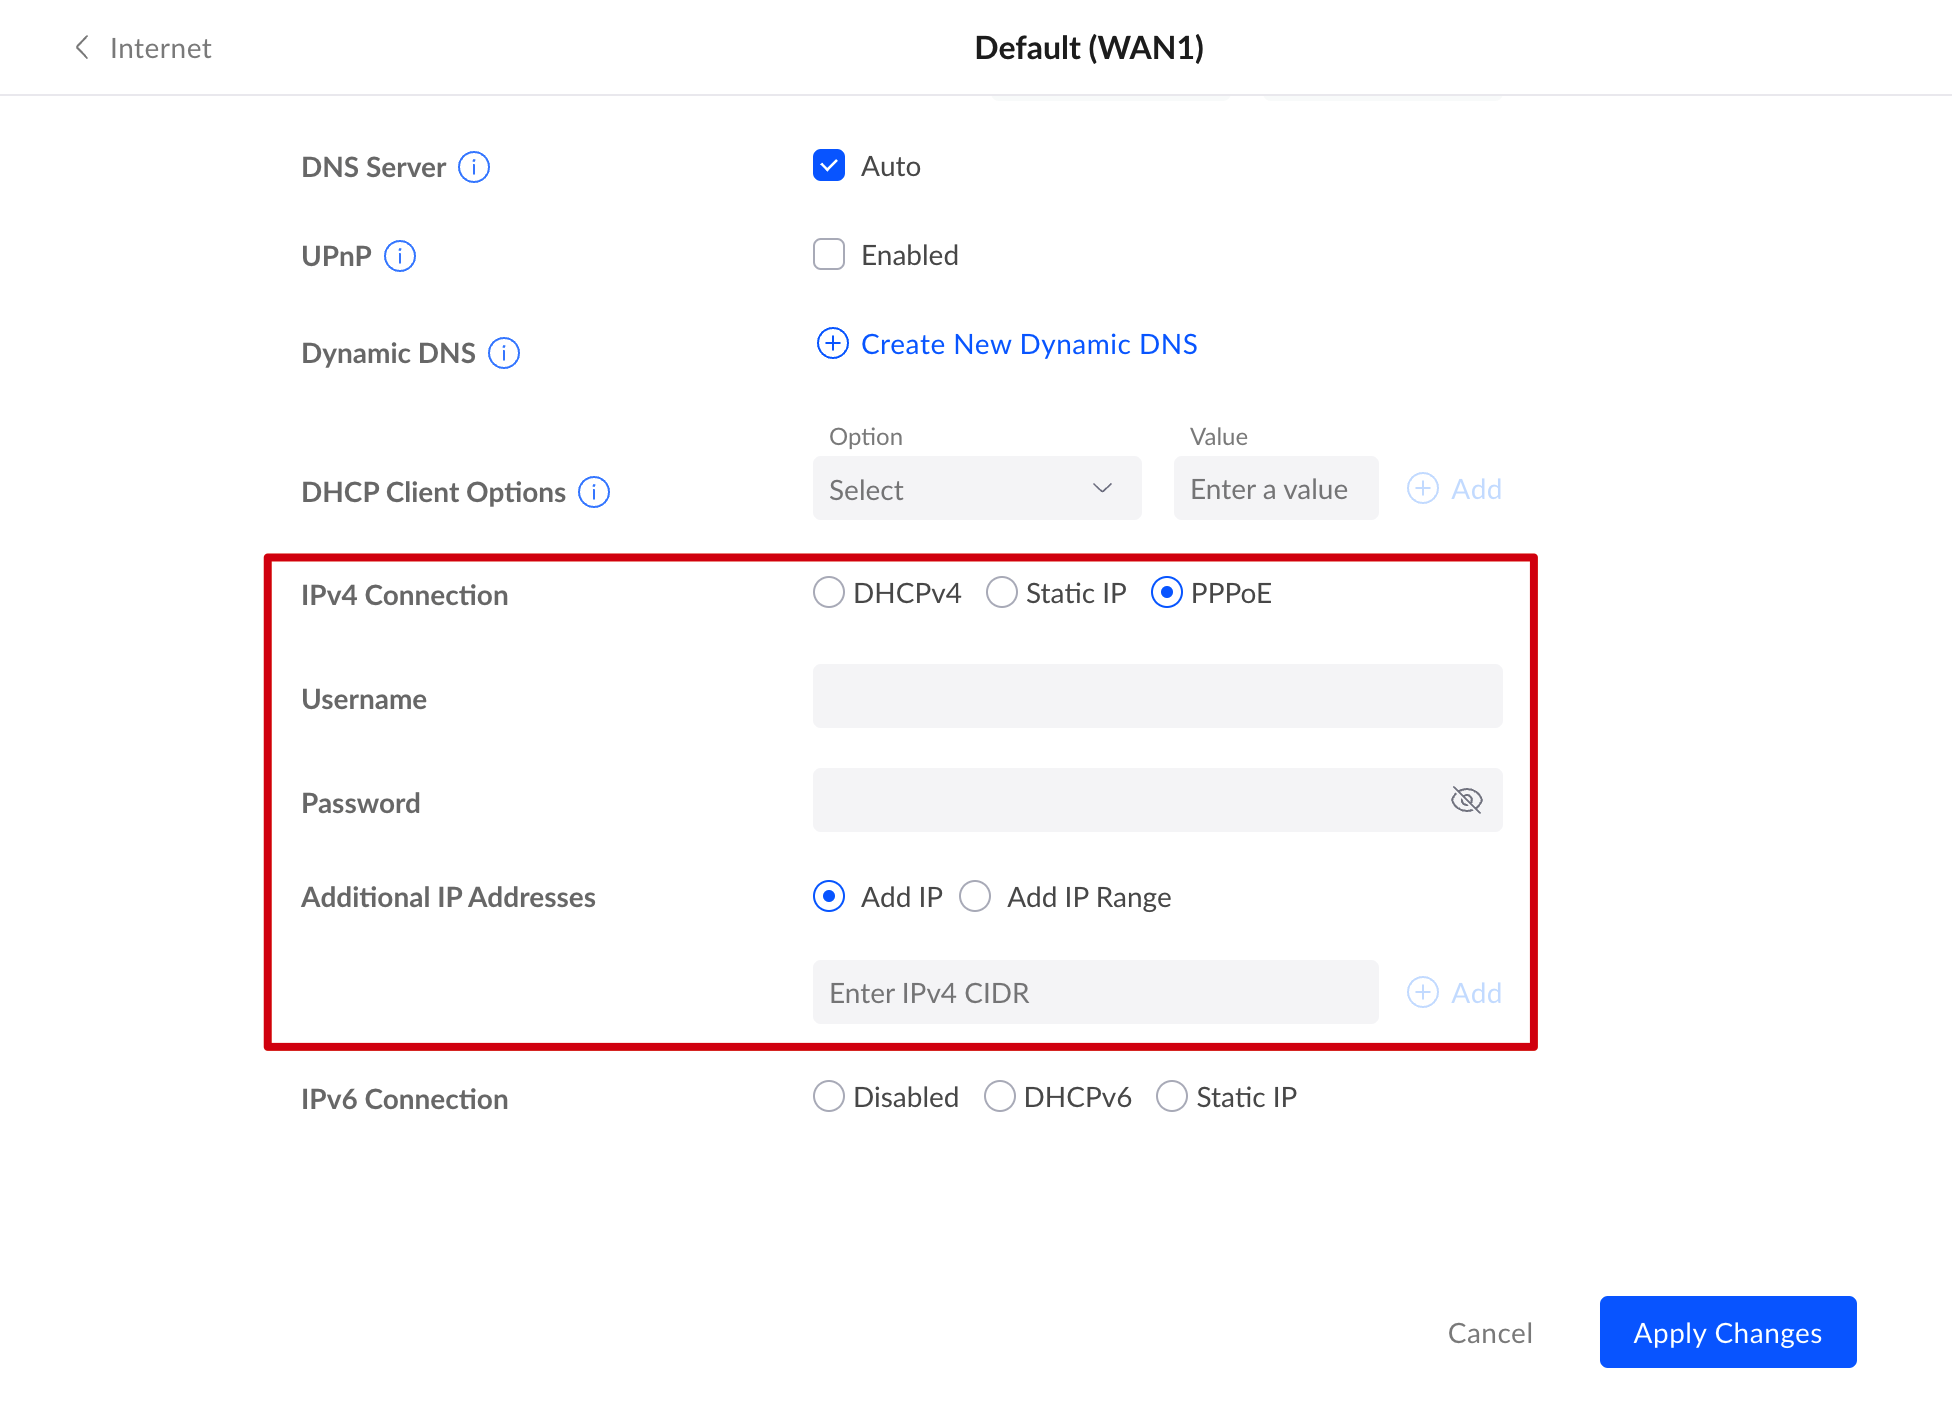Click the Cancel button
Viewport: 1952px width, 1408px height.
(1489, 1332)
